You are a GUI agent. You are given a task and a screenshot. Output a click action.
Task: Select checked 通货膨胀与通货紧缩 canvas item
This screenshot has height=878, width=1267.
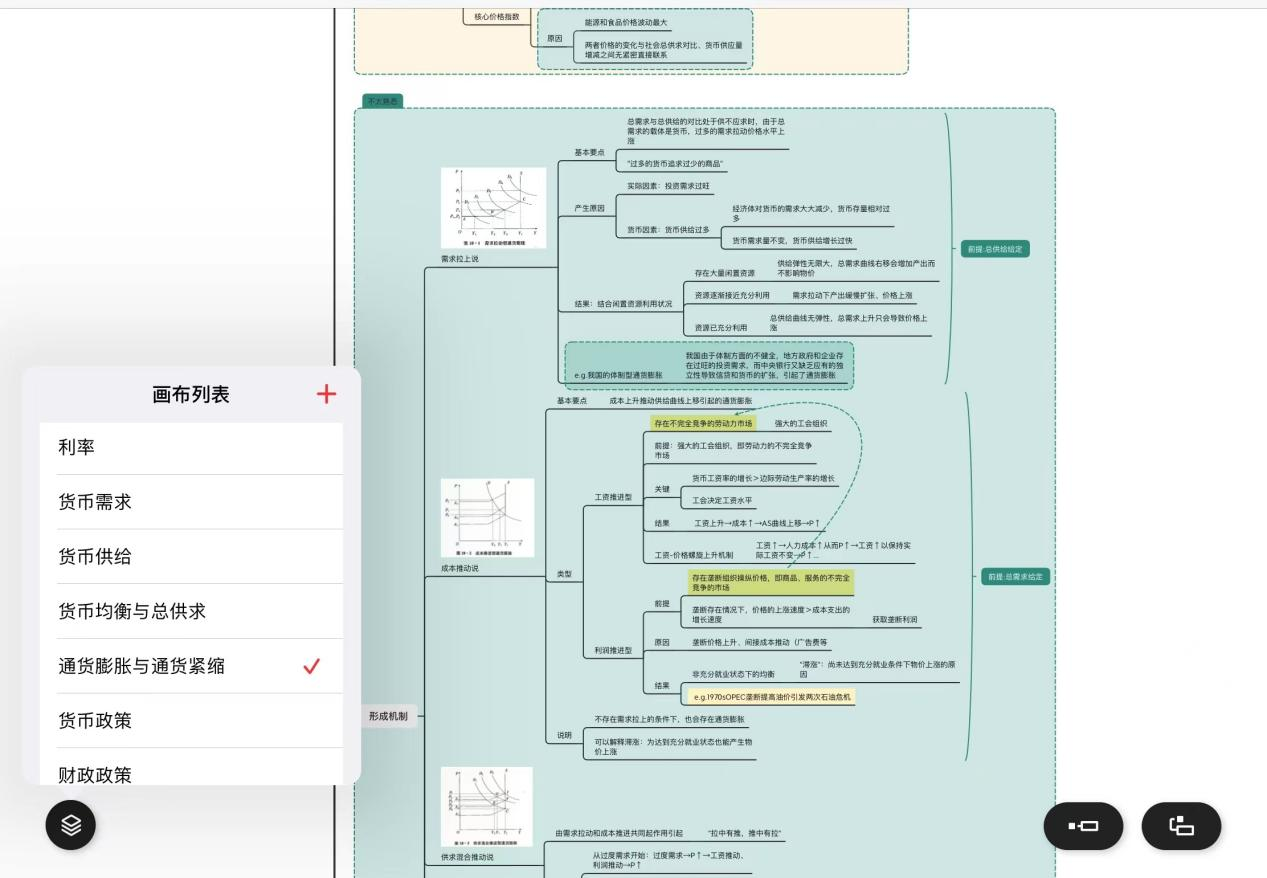click(191, 666)
